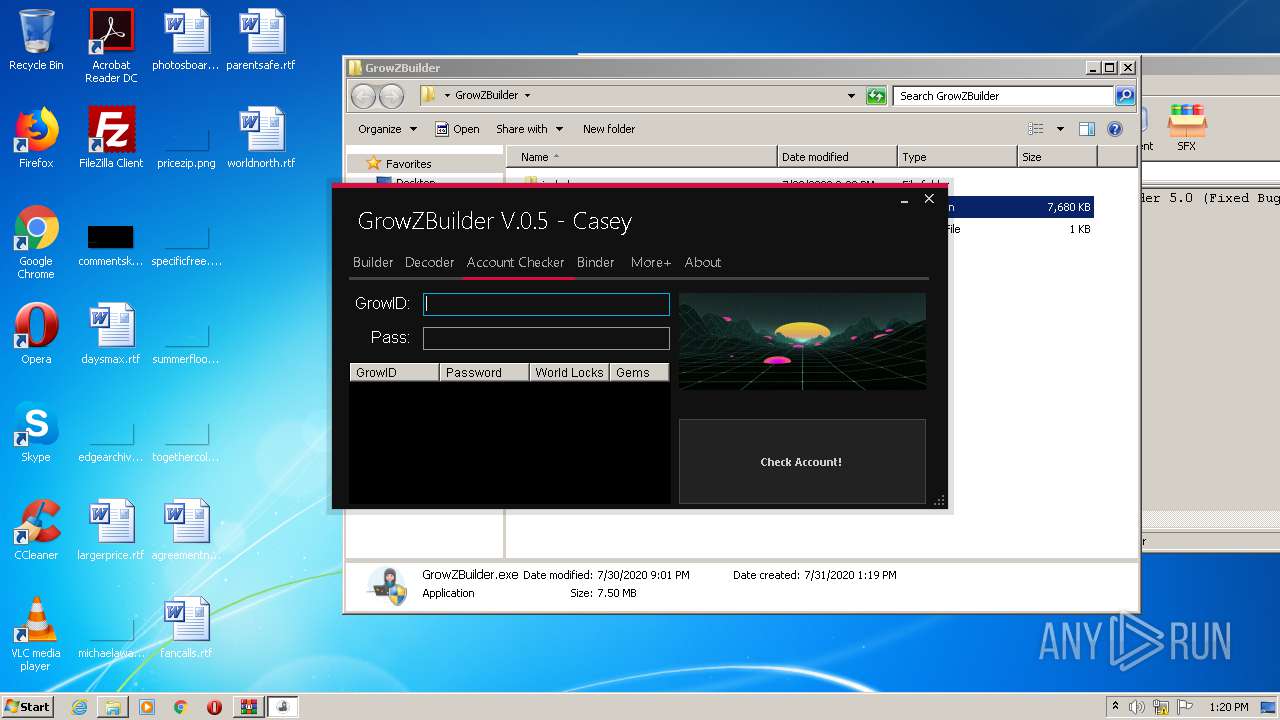Expand the Share with dropdown

coord(529,129)
